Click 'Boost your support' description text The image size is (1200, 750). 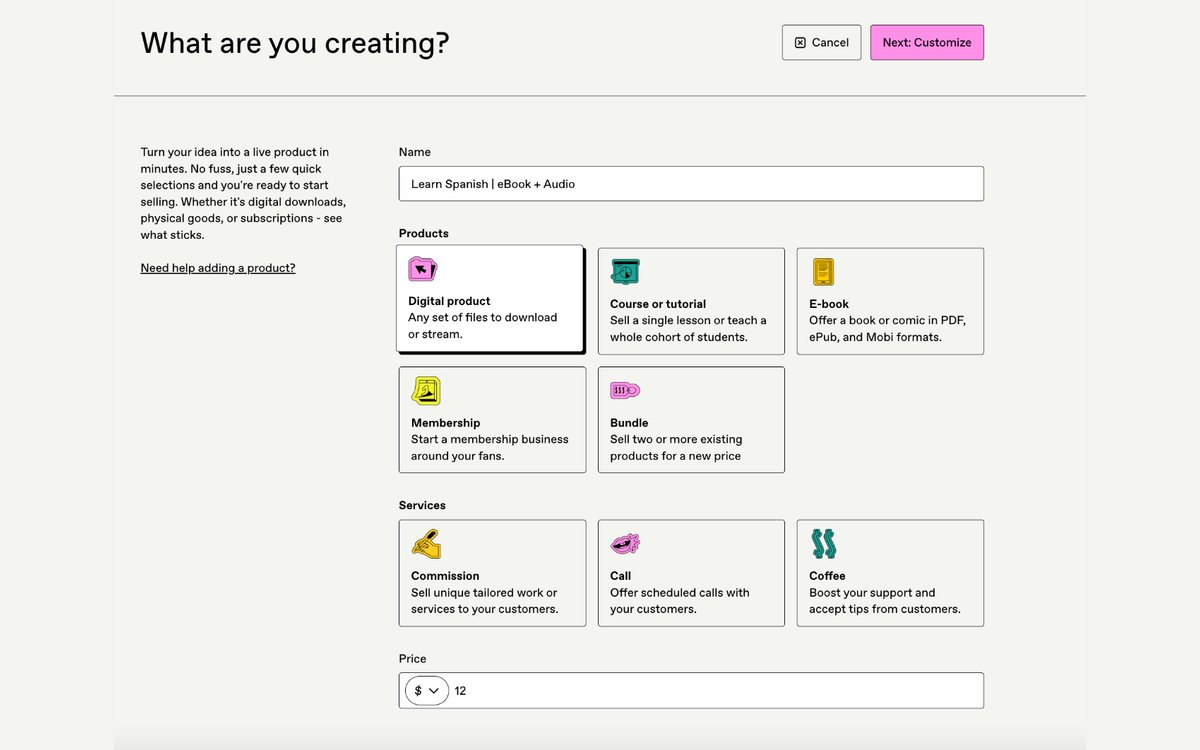tap(885, 601)
